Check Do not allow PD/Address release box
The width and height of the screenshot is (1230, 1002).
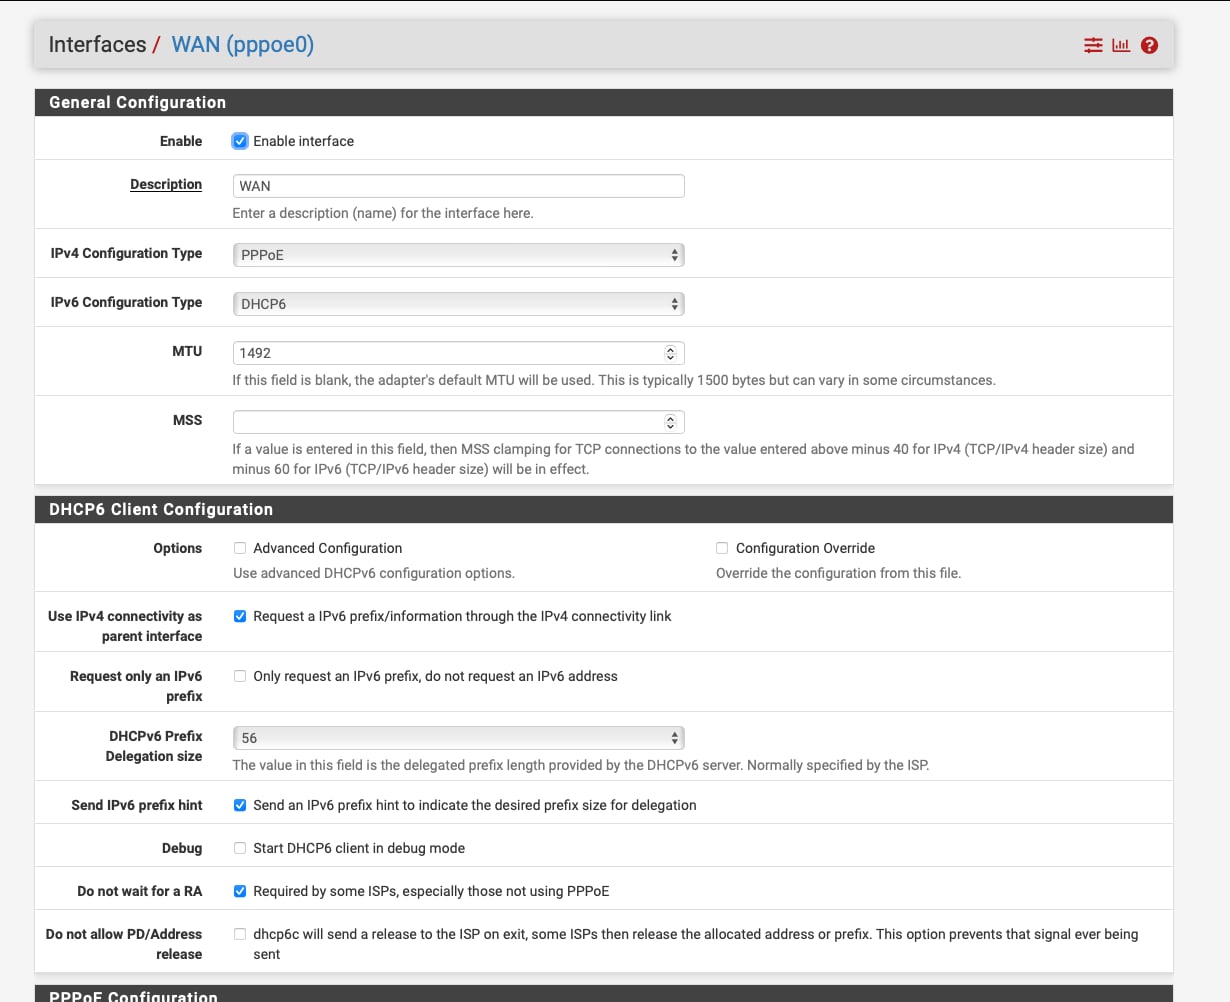(x=240, y=934)
